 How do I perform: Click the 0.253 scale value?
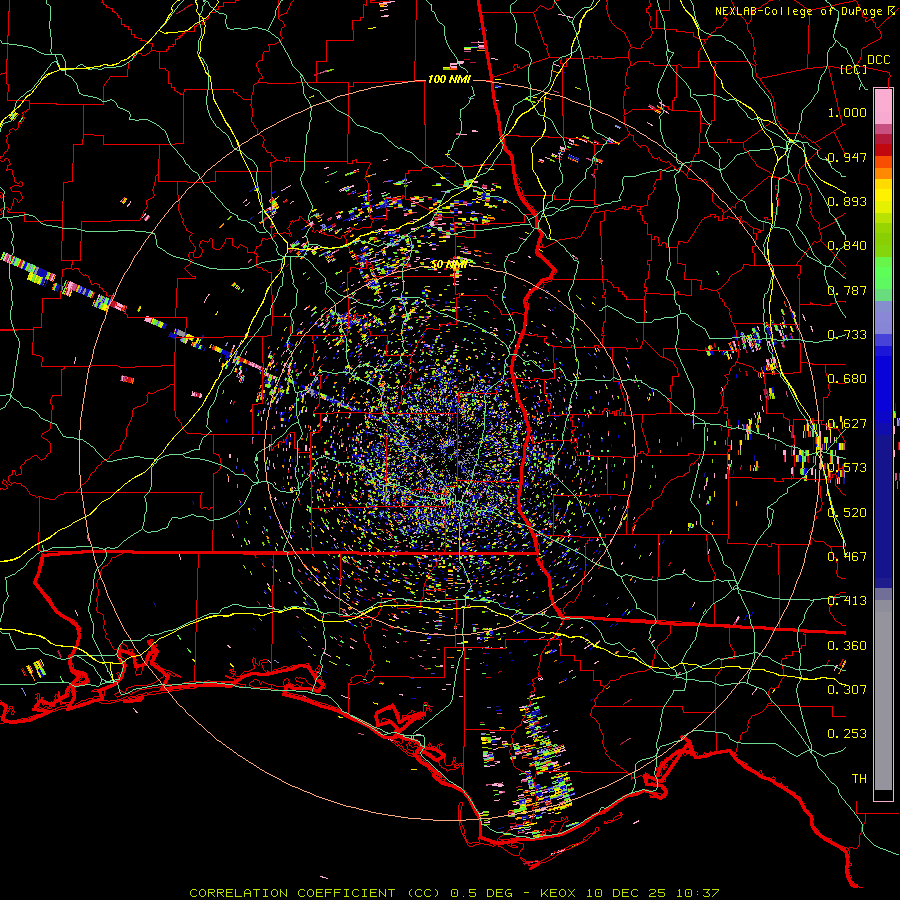[847, 734]
